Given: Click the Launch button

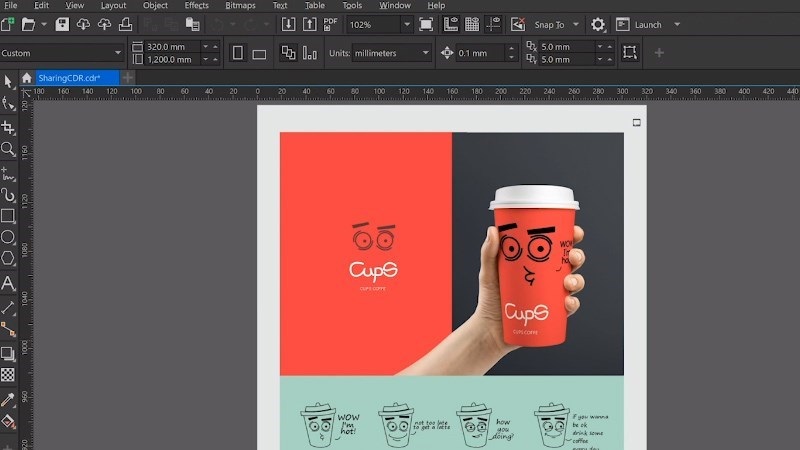Looking at the screenshot, I should click(648, 24).
